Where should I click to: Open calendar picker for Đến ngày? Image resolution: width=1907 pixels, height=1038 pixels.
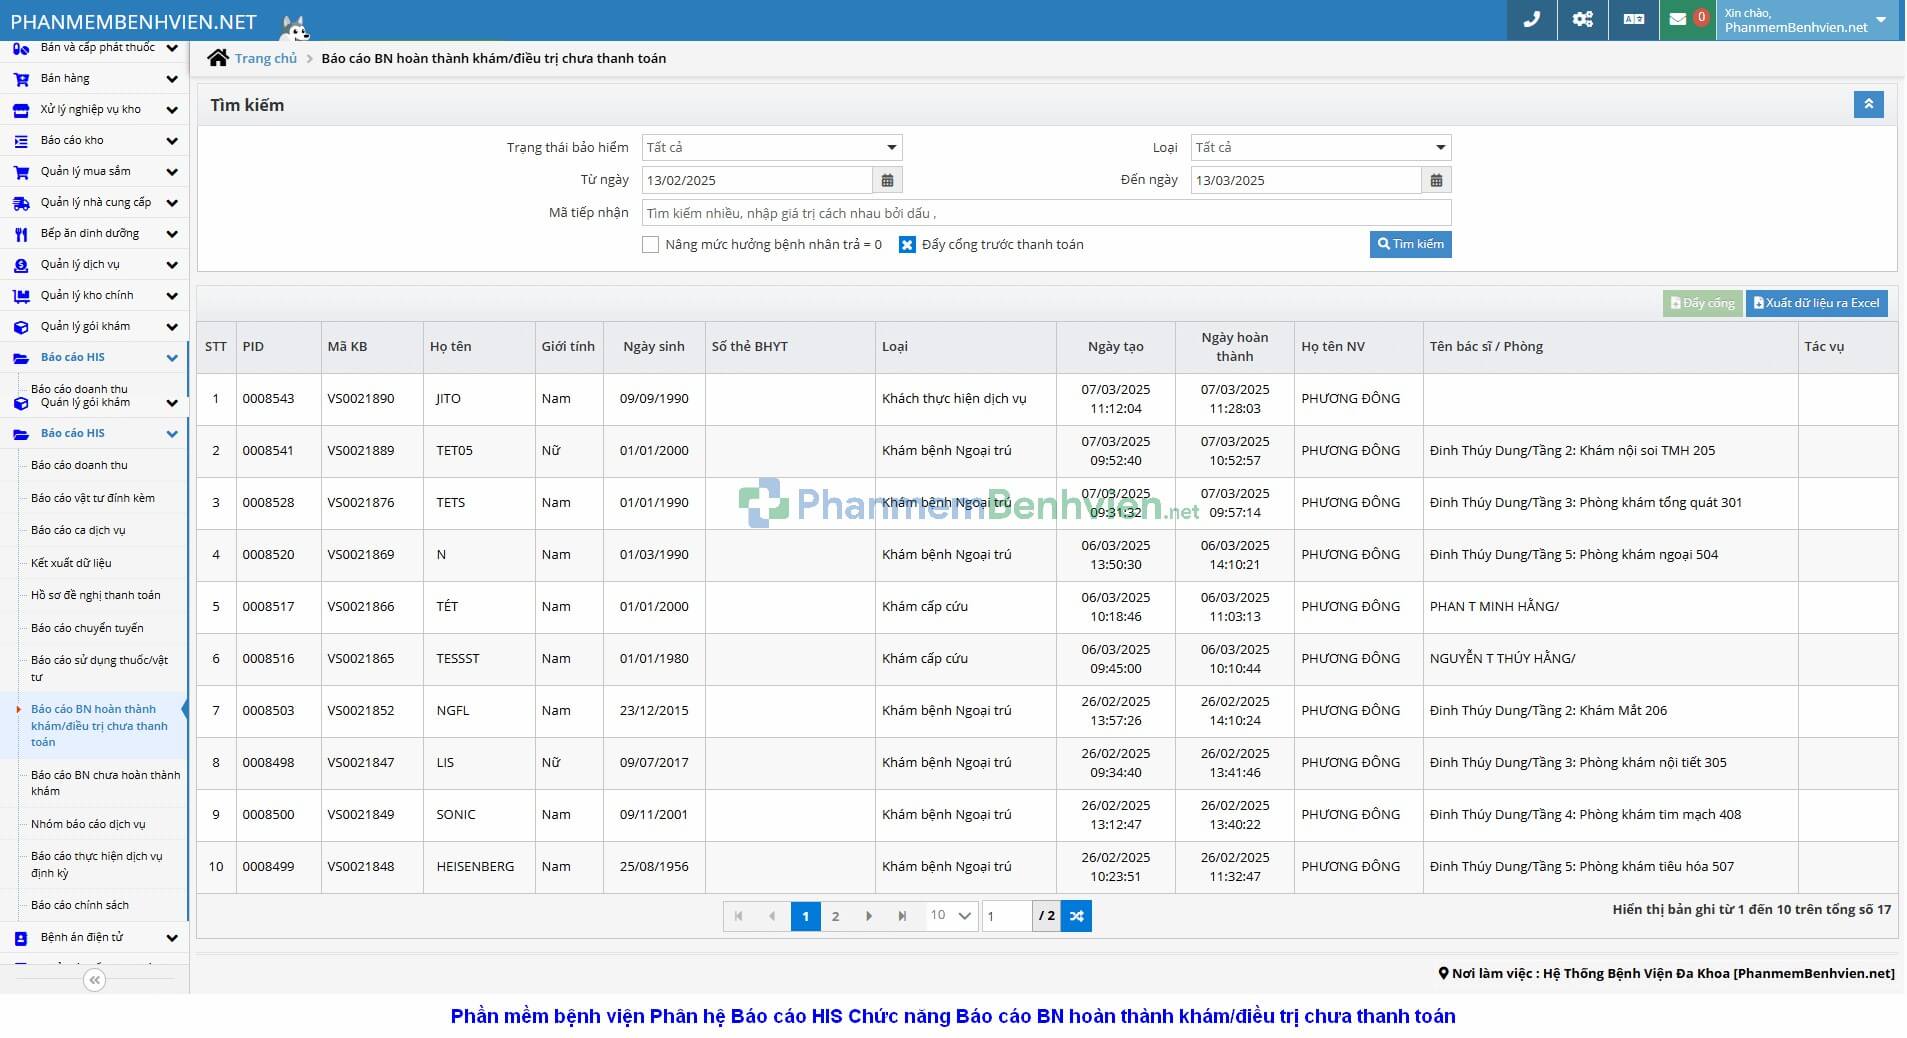tap(1436, 180)
